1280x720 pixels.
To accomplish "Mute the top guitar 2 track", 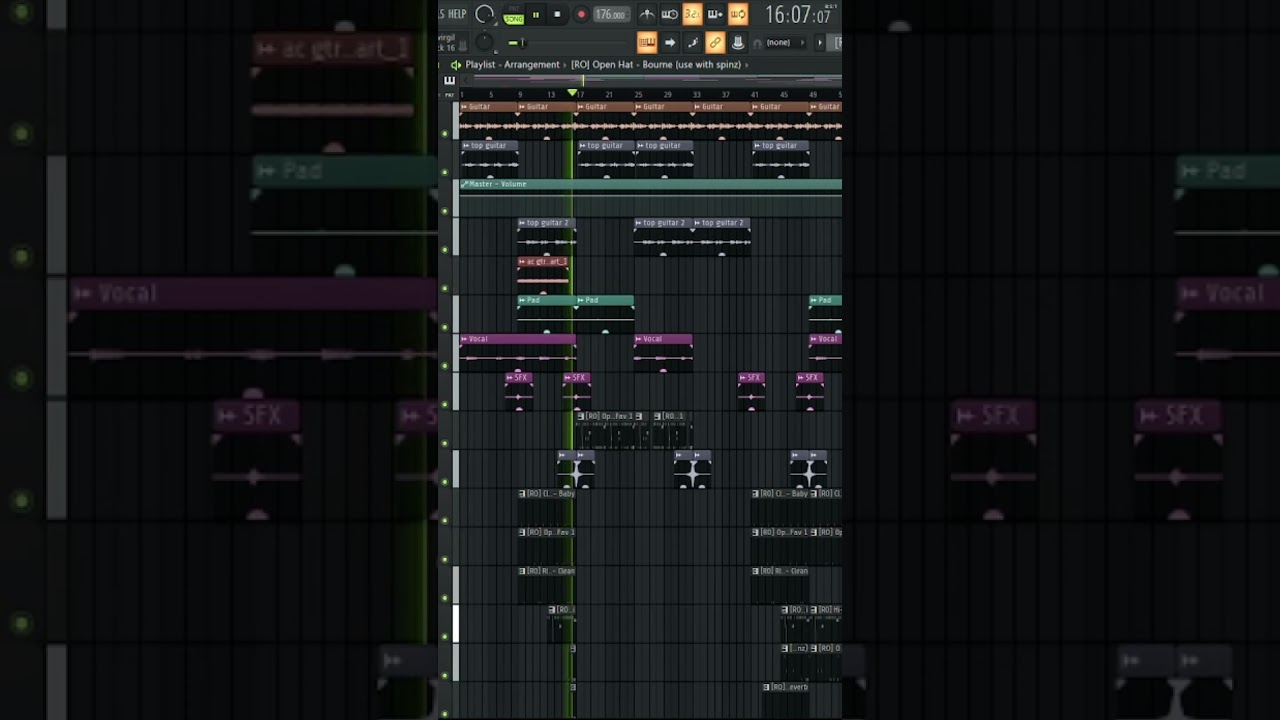I will coord(445,250).
